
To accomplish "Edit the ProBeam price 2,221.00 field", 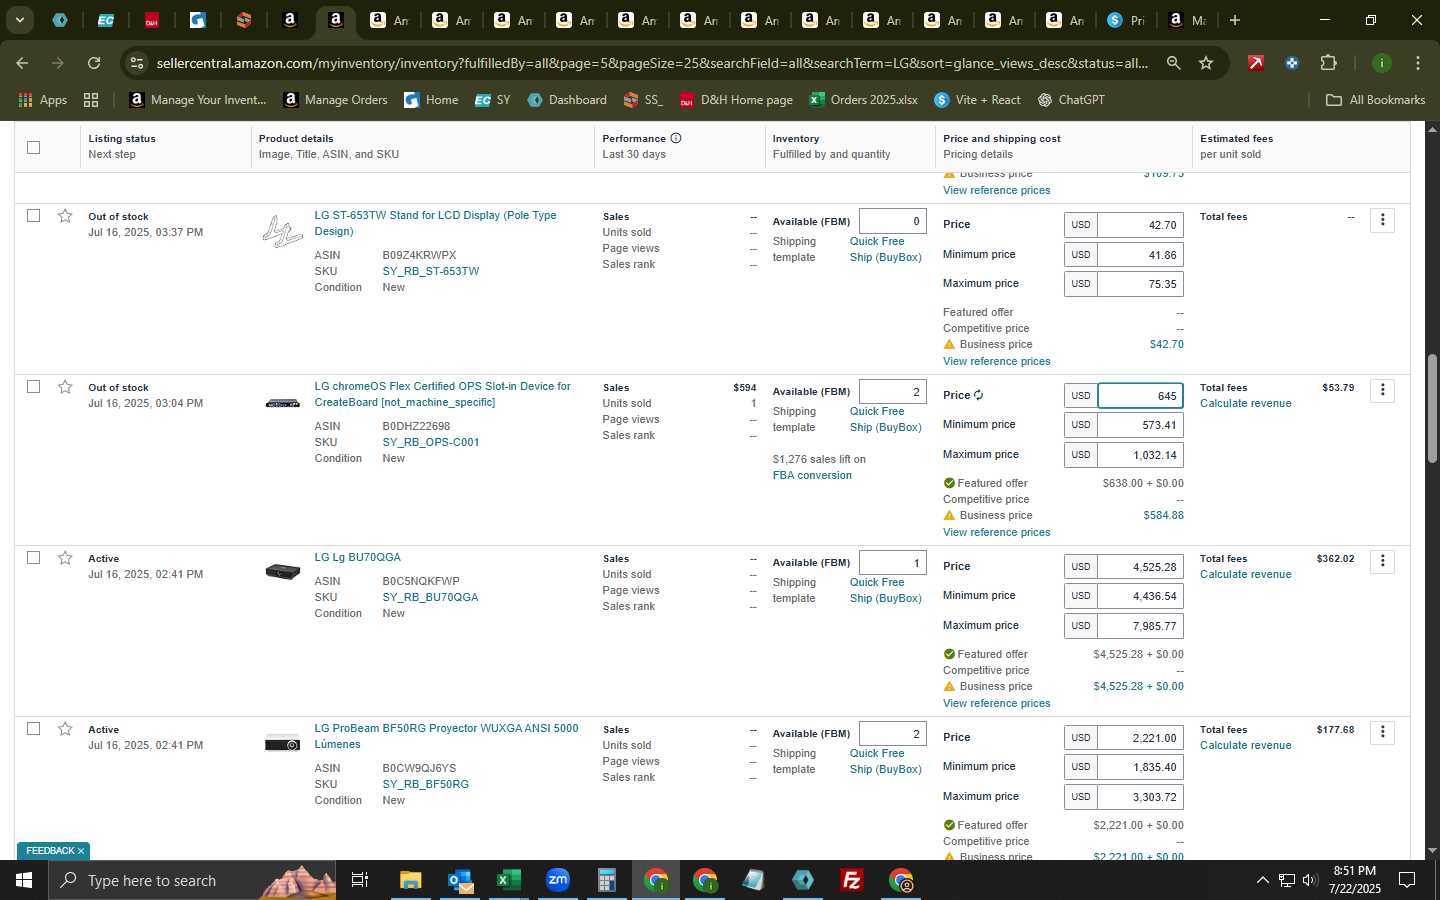I will 1140,738.
